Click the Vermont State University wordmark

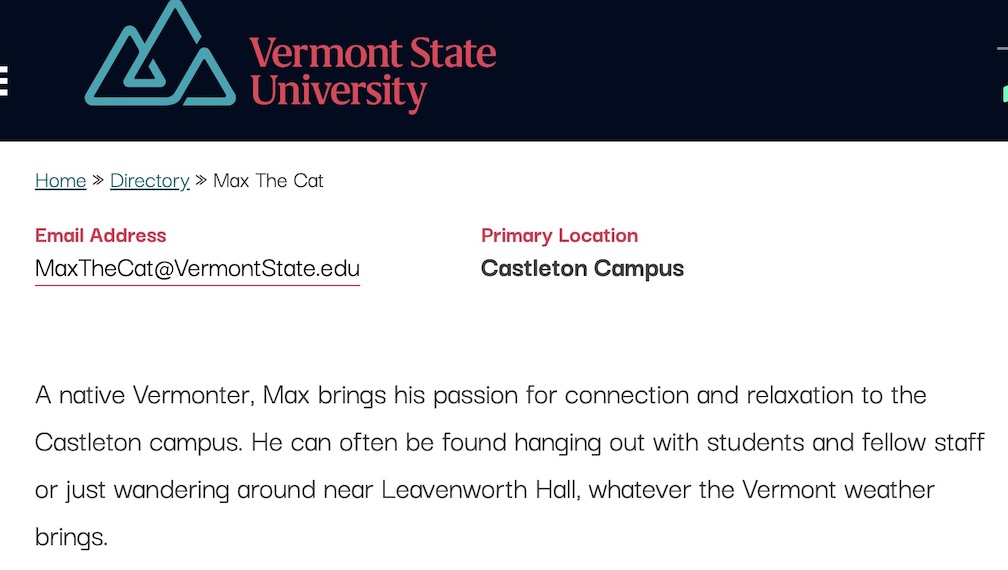coord(373,74)
